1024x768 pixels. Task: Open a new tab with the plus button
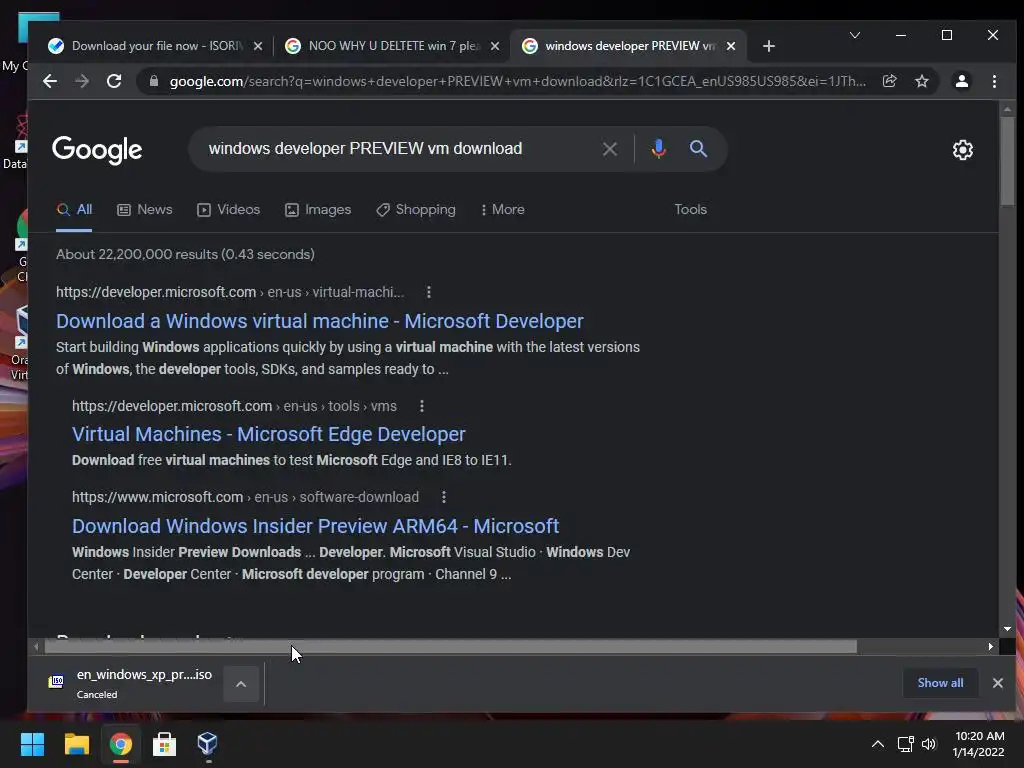(x=769, y=46)
